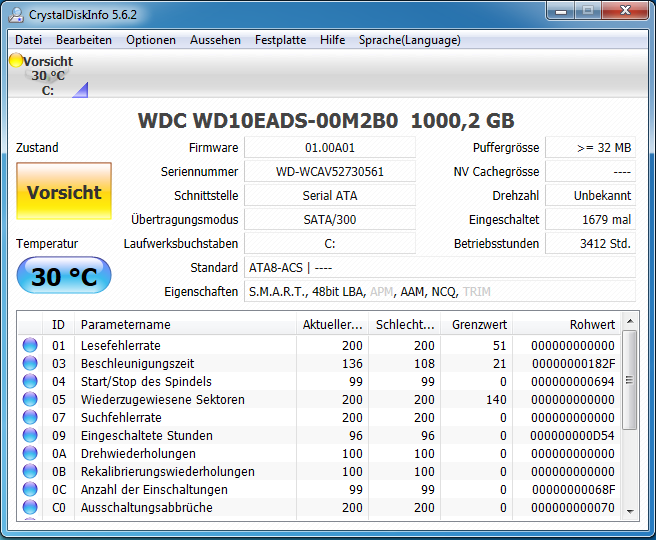Click the CrystalDiskInfo app icon in title bar
This screenshot has height=540, width=656.
click(x=16, y=15)
